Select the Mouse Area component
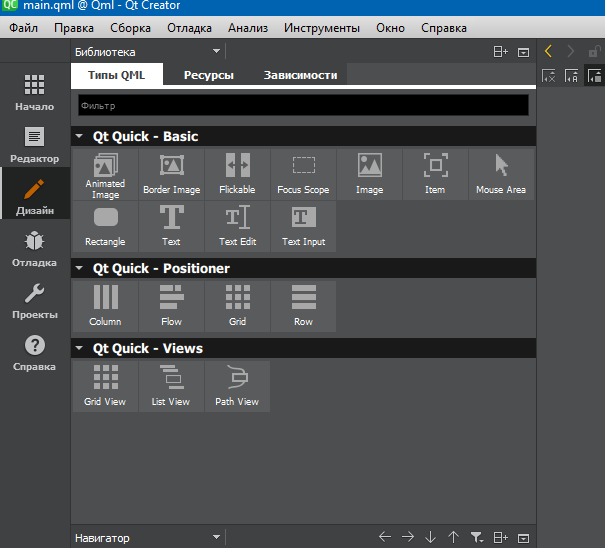 pyautogui.click(x=501, y=174)
